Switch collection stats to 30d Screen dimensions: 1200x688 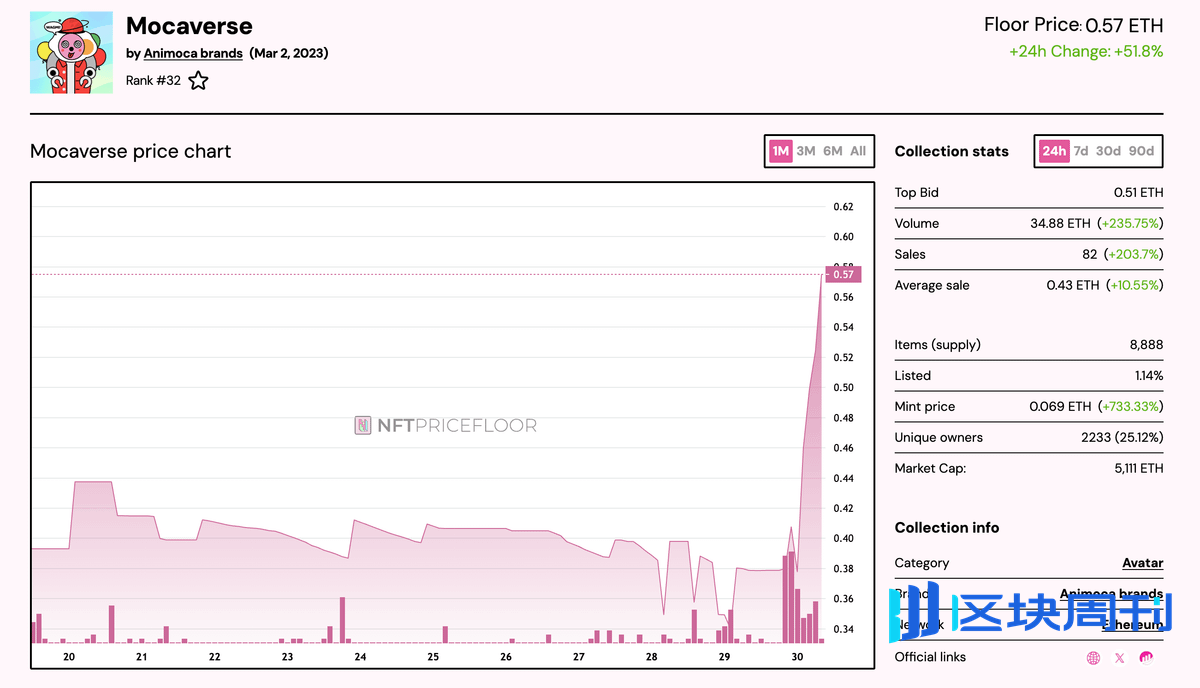1108,151
